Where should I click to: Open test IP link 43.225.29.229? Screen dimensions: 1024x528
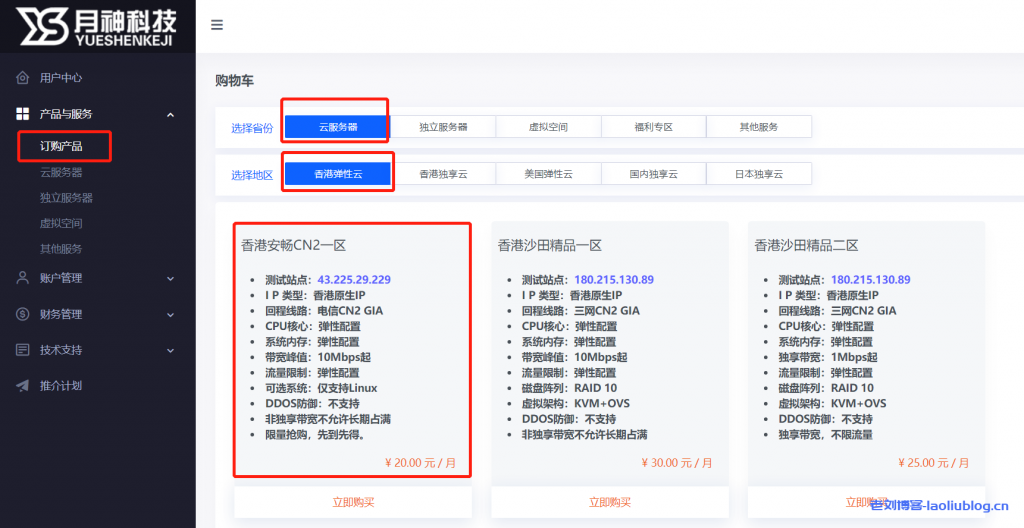pyautogui.click(x=354, y=280)
